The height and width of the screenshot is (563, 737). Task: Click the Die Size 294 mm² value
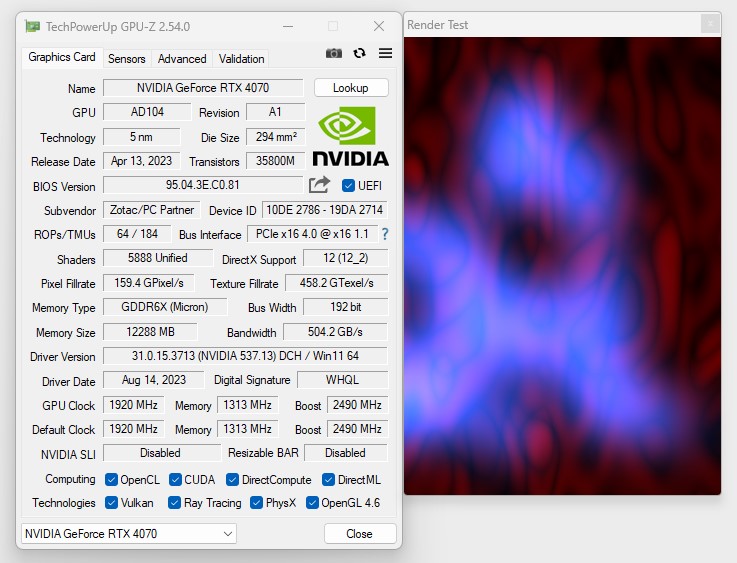[x=276, y=137]
